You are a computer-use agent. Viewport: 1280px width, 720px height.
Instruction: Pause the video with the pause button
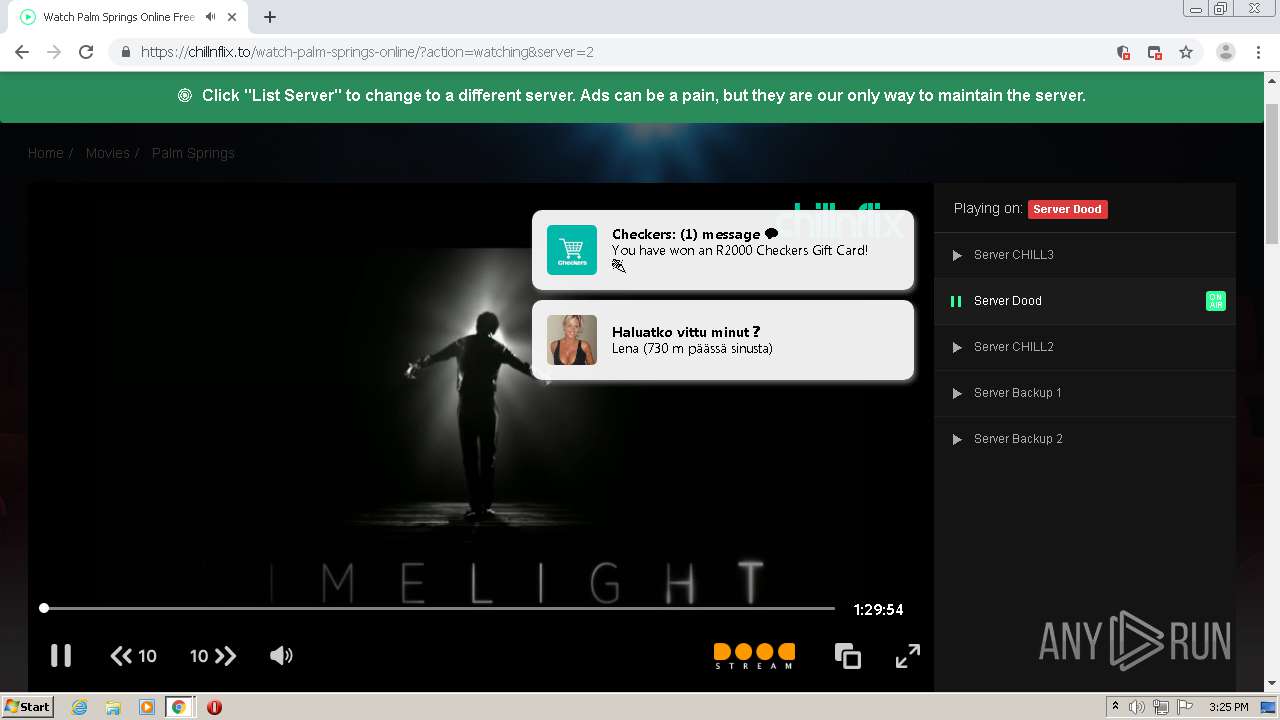click(61, 655)
